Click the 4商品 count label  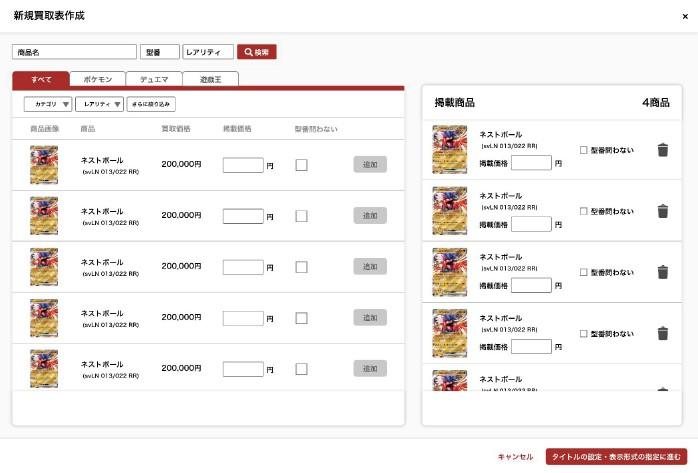(x=656, y=103)
